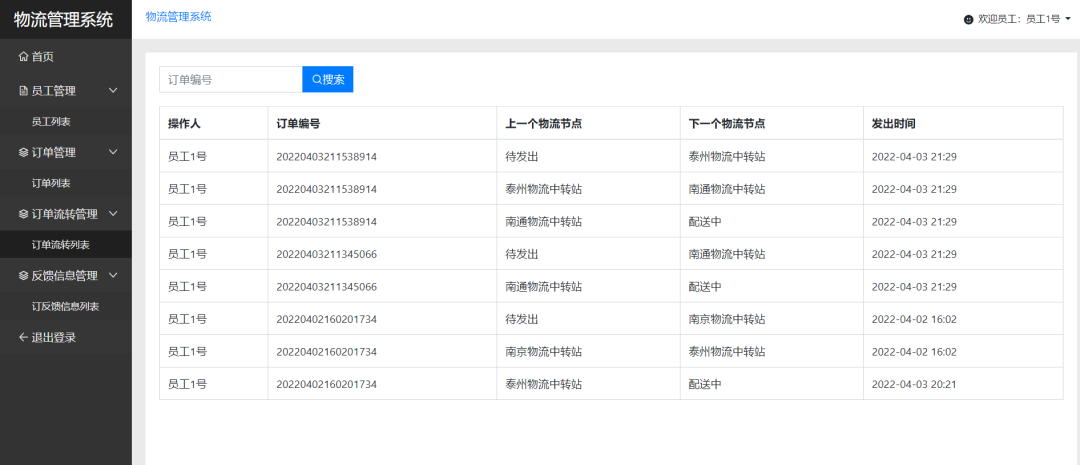The image size is (1080, 465).
Task: Click the 下一个物流节点 column header
Action: coord(727,123)
